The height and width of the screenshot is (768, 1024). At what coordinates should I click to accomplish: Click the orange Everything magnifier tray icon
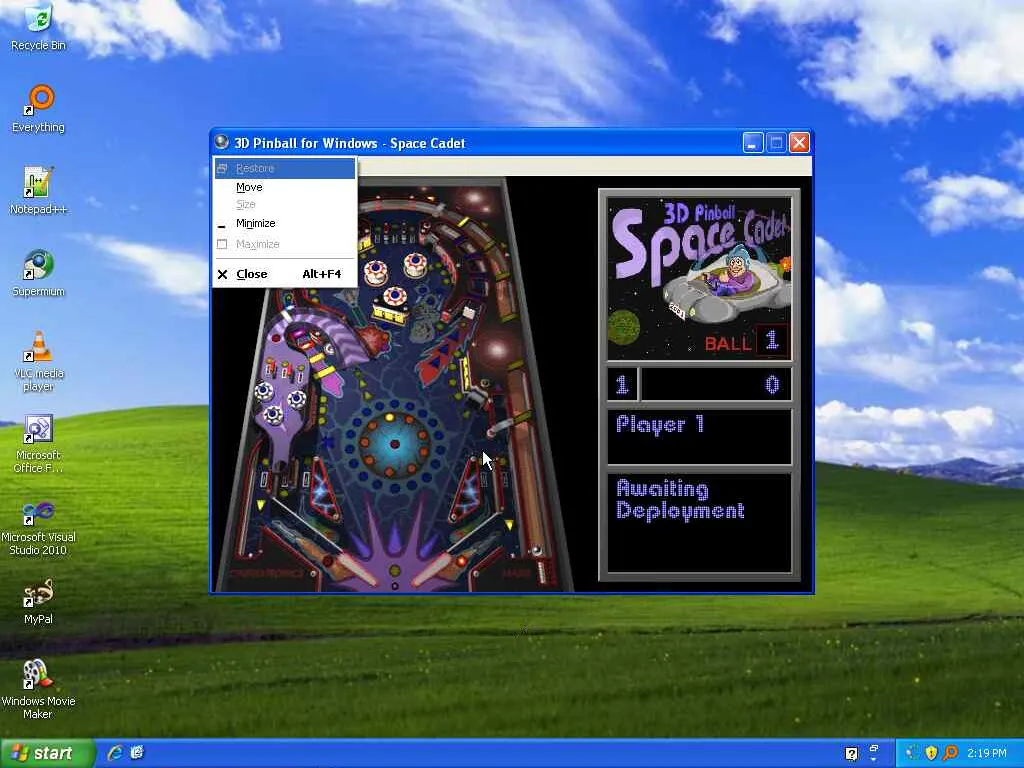(x=950, y=753)
